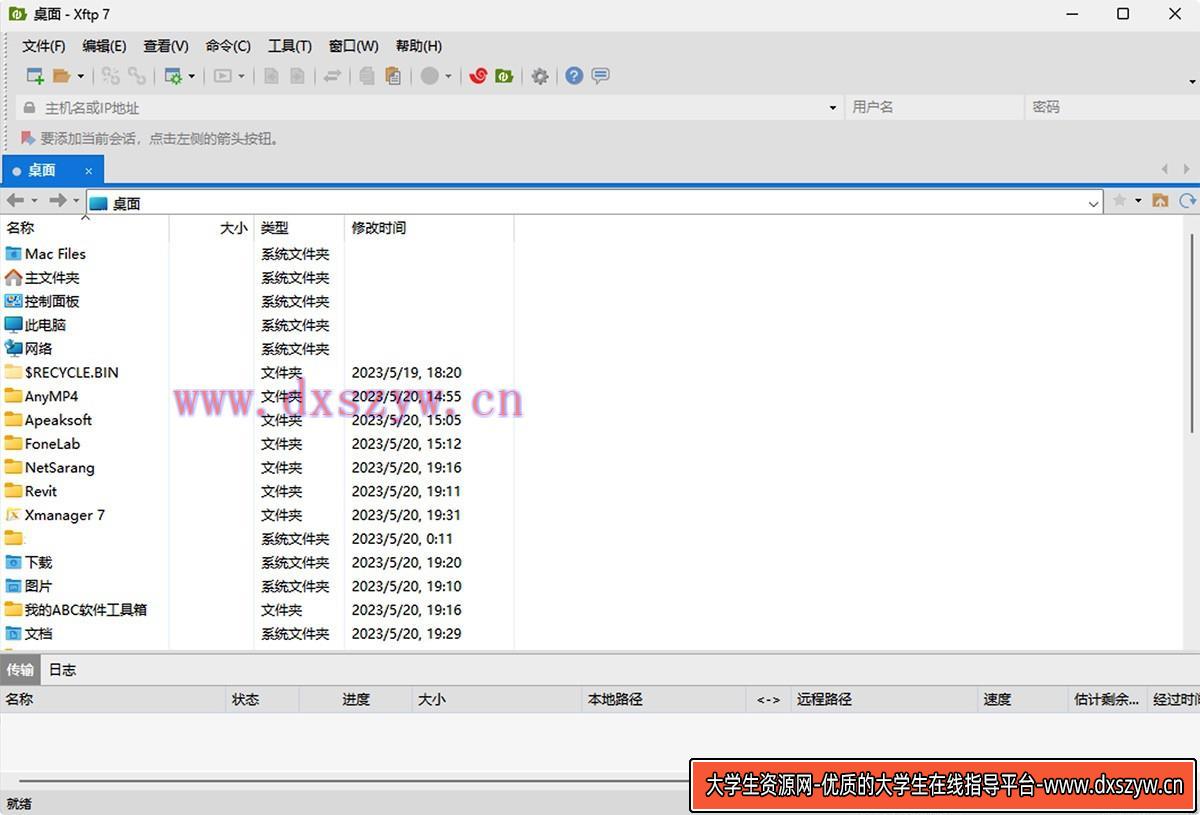Screen dimensions: 1200x815
Task: Click the feedback speech-bubble icon
Action: point(601,76)
